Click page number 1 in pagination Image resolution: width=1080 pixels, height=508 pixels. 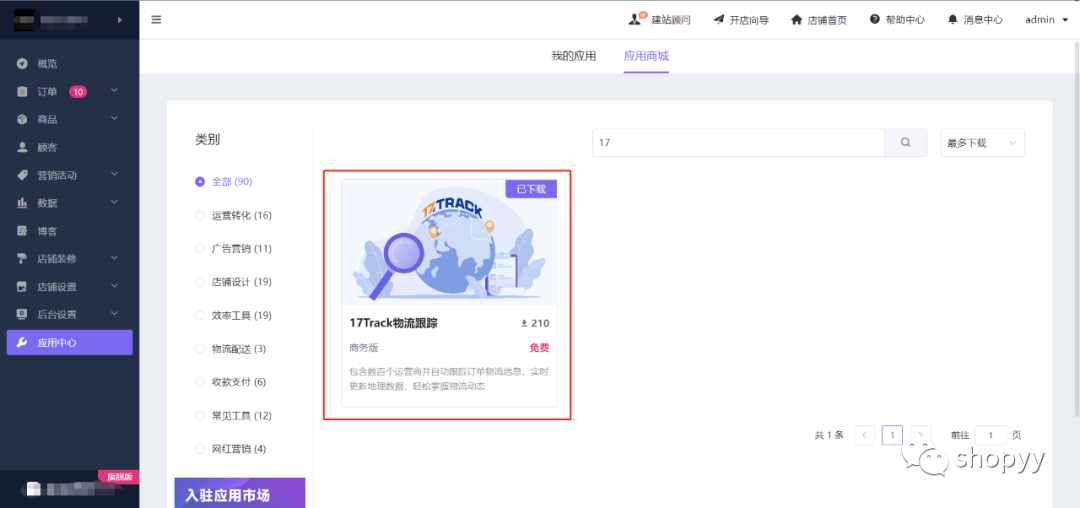[x=892, y=435]
